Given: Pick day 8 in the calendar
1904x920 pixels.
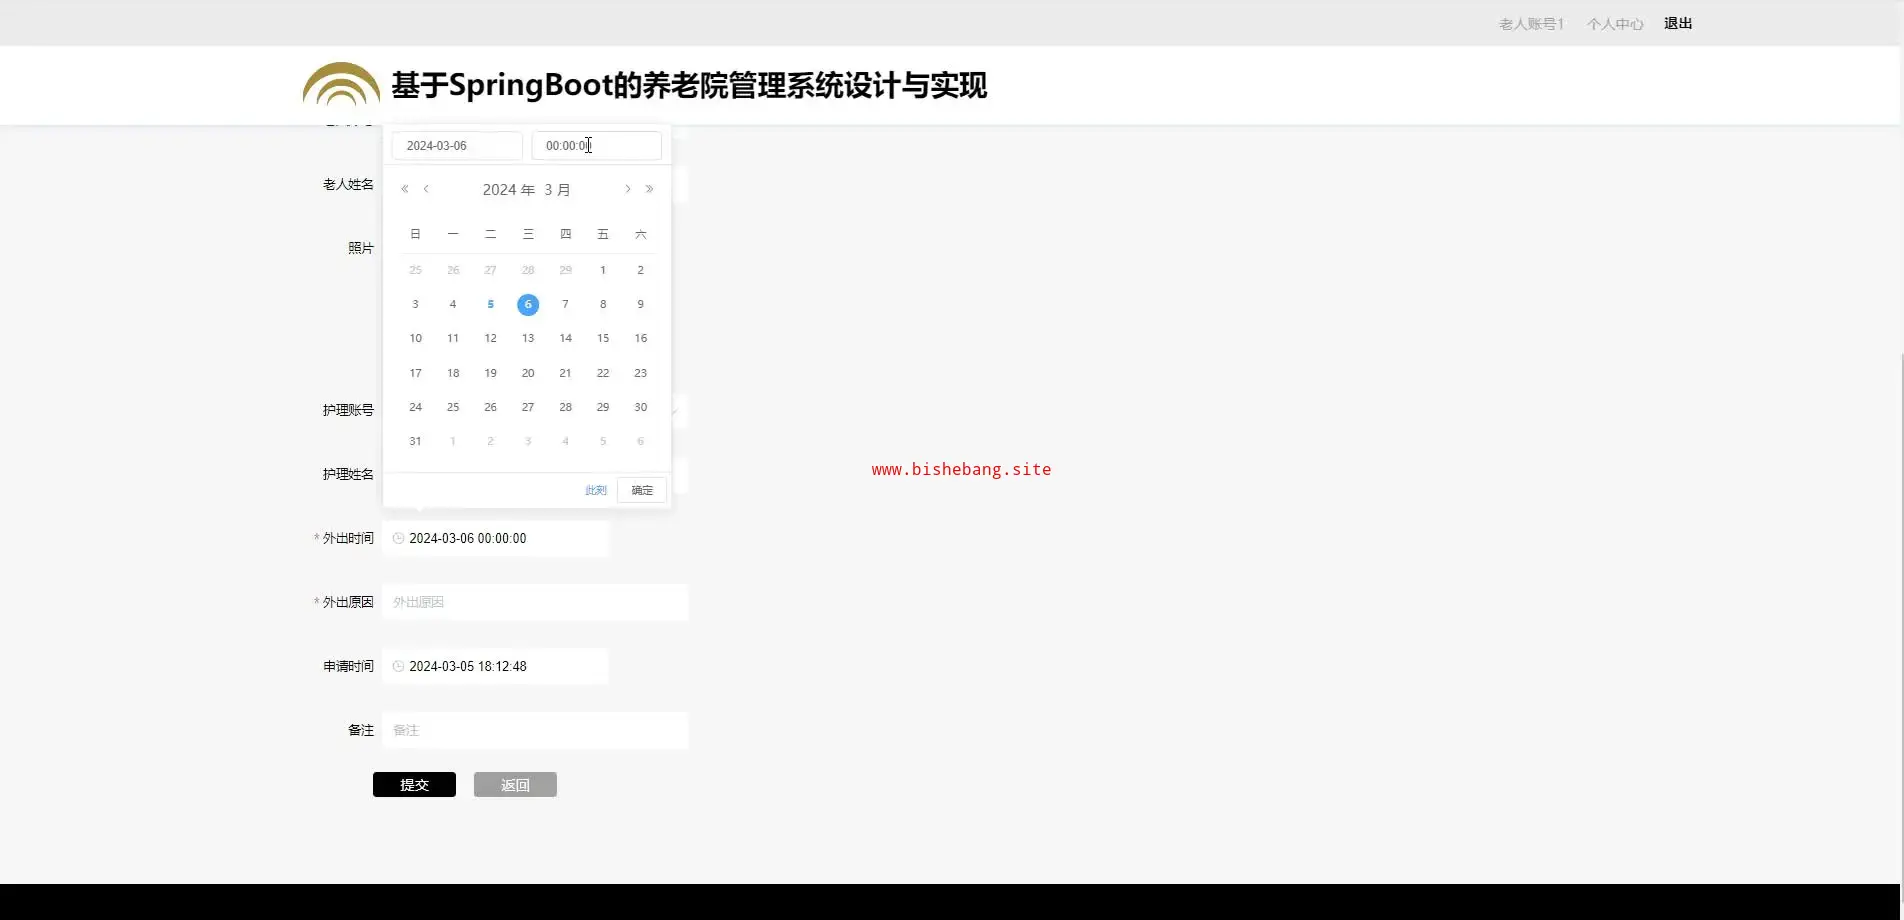Looking at the screenshot, I should 603,304.
